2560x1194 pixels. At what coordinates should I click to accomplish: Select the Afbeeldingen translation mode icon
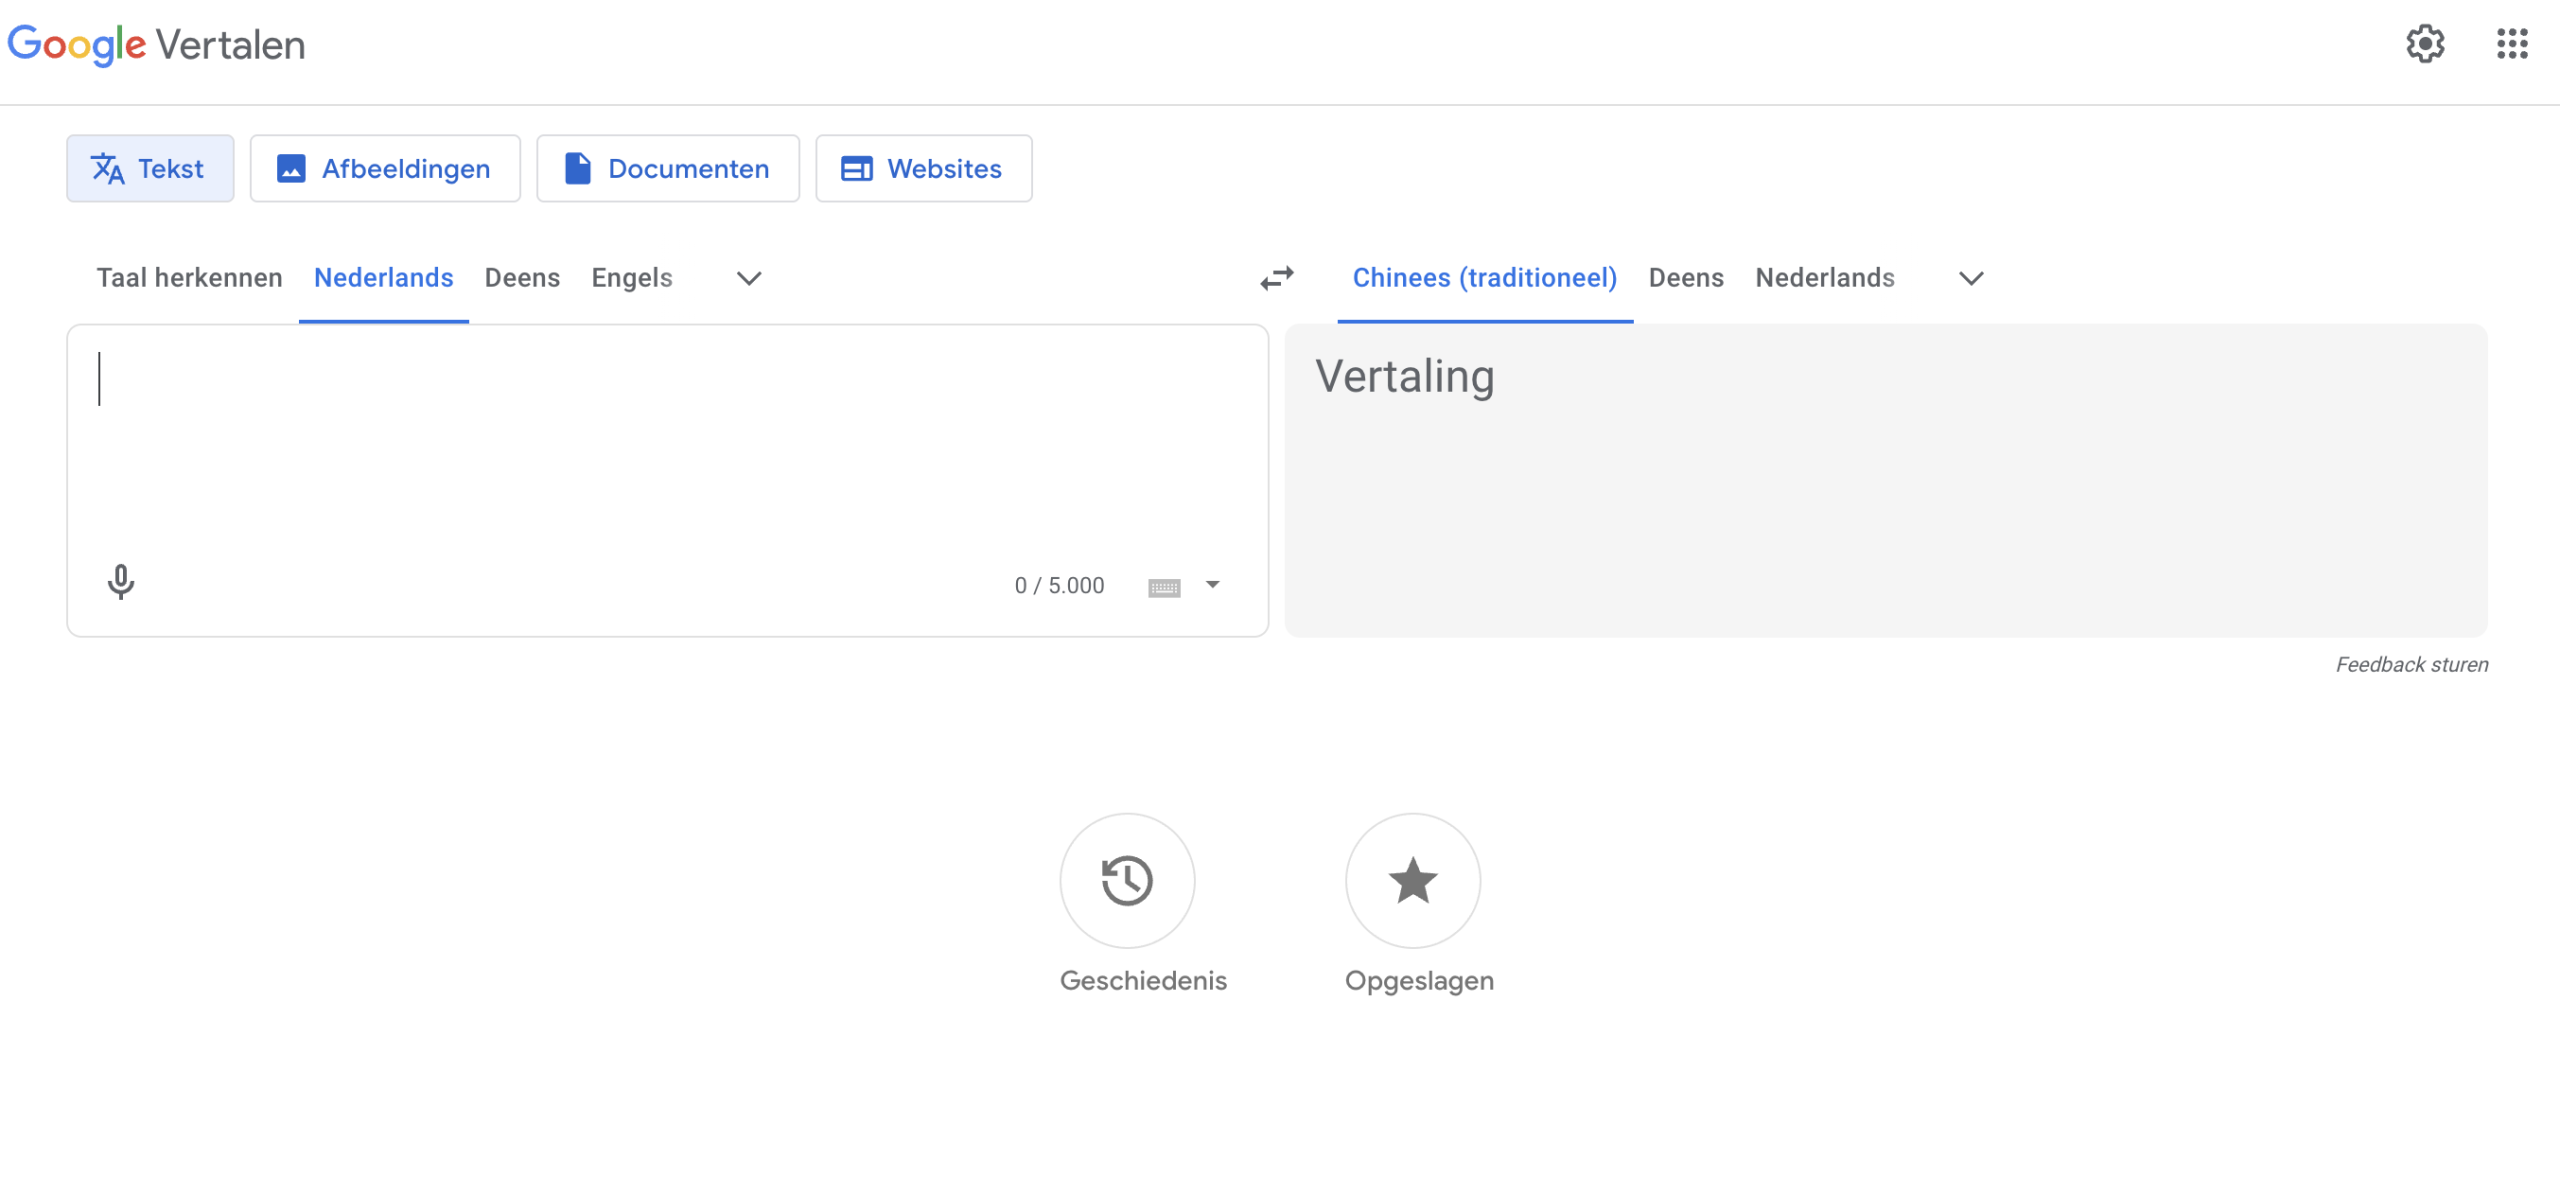coord(291,168)
